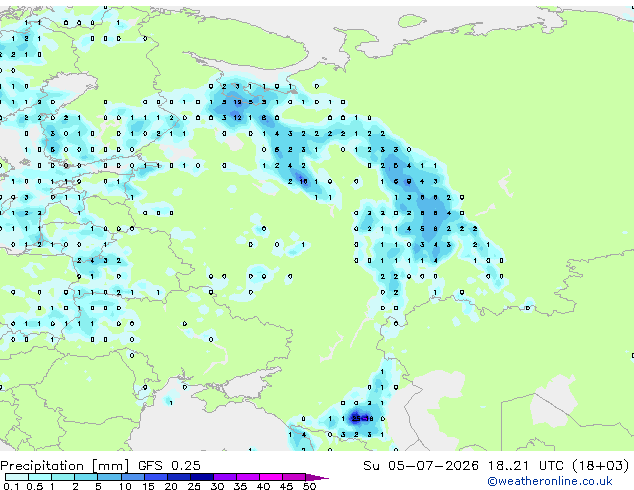Screen dimensions: 634x490
Task: Click the '35' legend scale label
Action: tap(240, 486)
